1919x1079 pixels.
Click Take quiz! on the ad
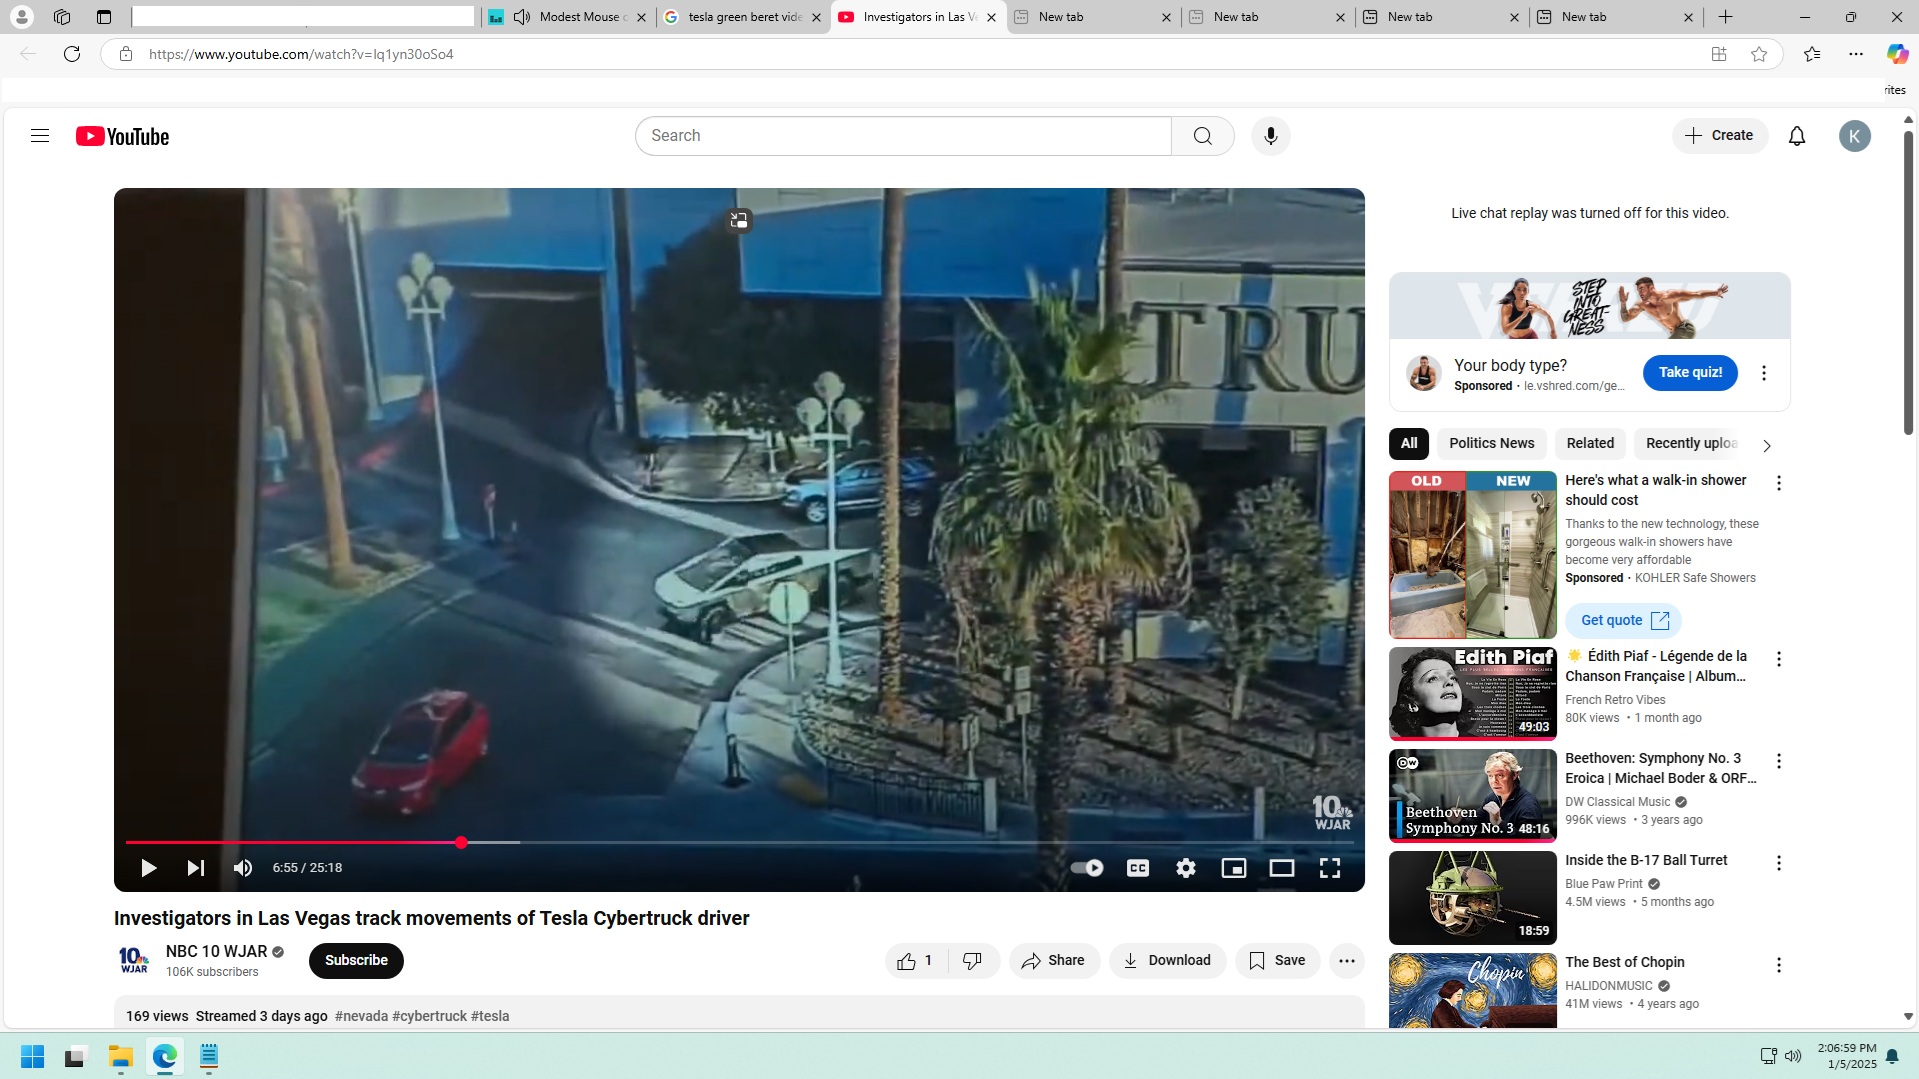(x=1690, y=373)
